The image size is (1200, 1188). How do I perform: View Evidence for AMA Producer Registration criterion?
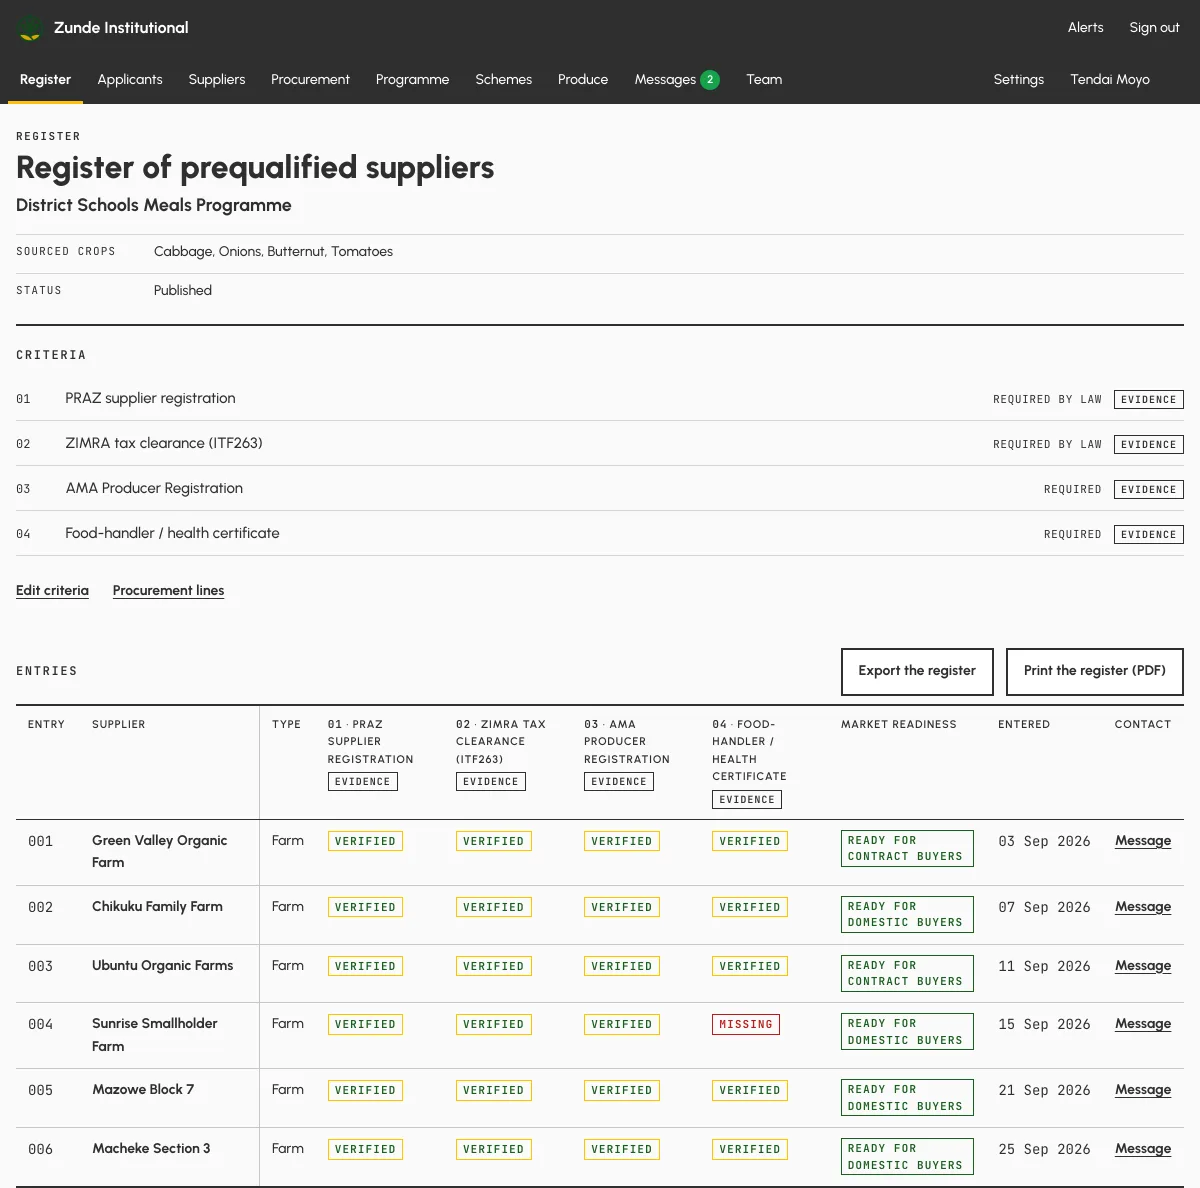[1149, 489]
